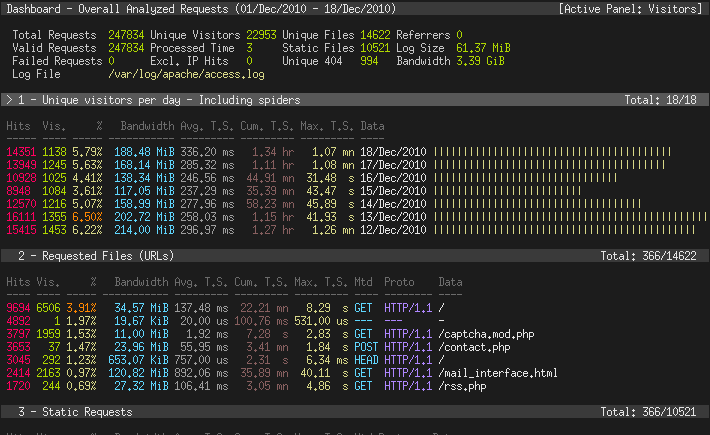Select the 13/Dec/2010 visitors row
The width and height of the screenshot is (710, 435).
coord(355,217)
